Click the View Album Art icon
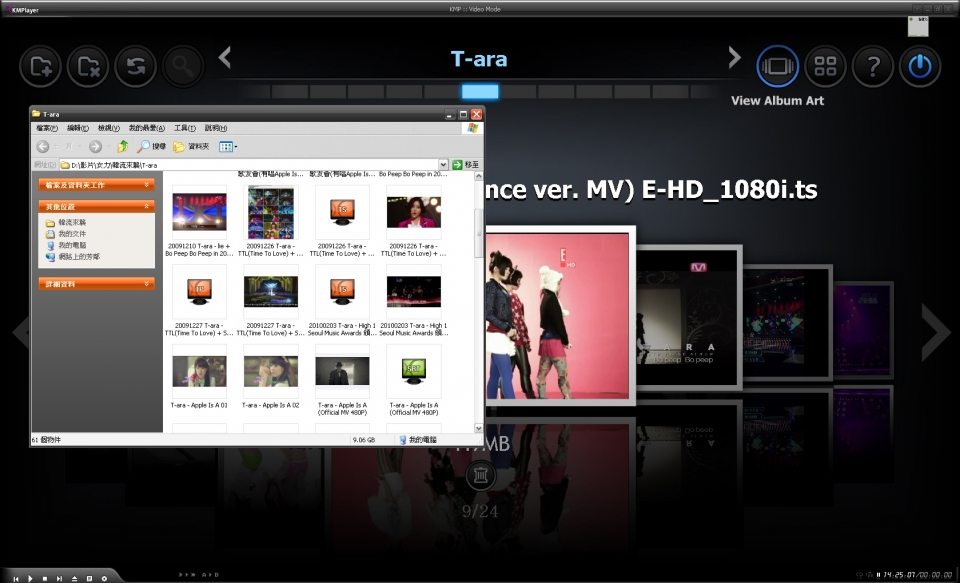Viewport: 960px width, 583px height. 778,66
